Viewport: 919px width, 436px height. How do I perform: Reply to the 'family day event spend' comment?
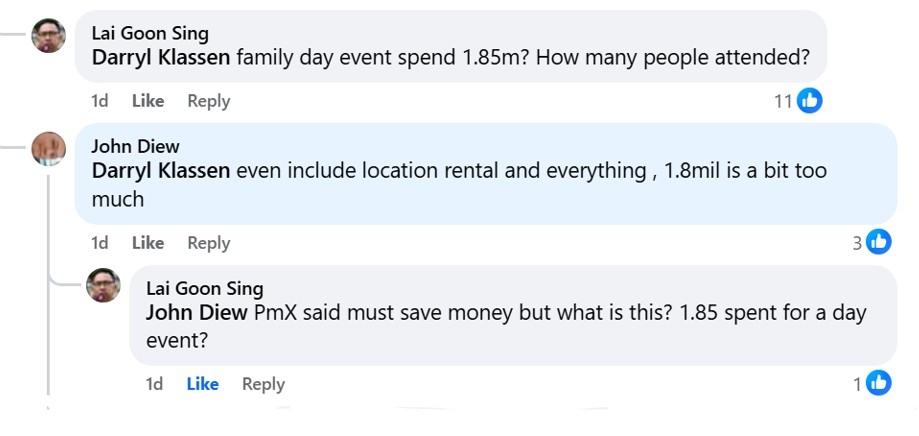(209, 101)
